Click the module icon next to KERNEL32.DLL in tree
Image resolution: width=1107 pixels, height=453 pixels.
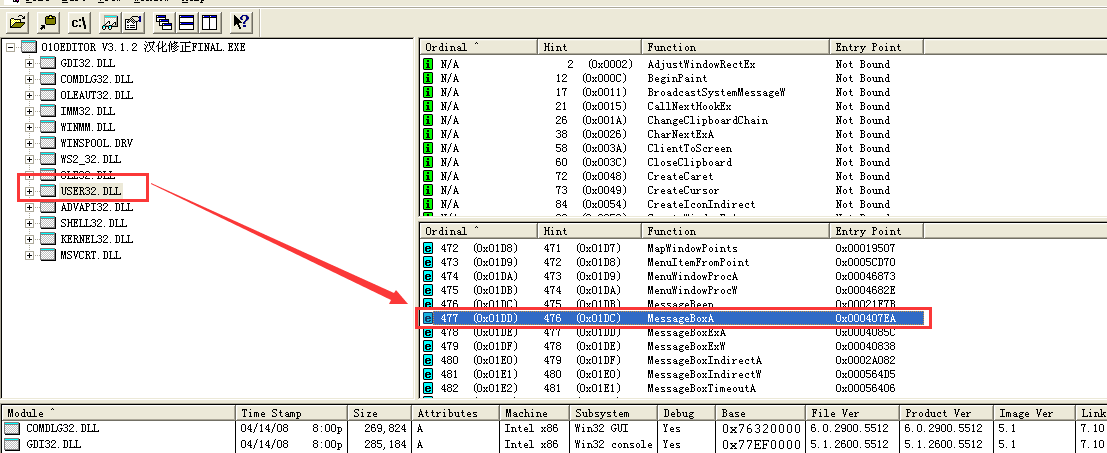coord(48,239)
